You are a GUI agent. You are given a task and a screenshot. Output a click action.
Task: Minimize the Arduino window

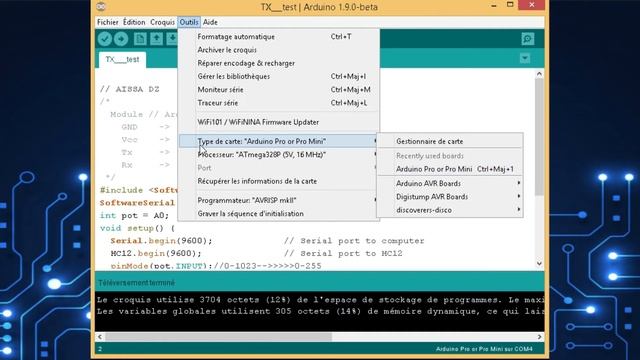pyautogui.click(x=494, y=5)
